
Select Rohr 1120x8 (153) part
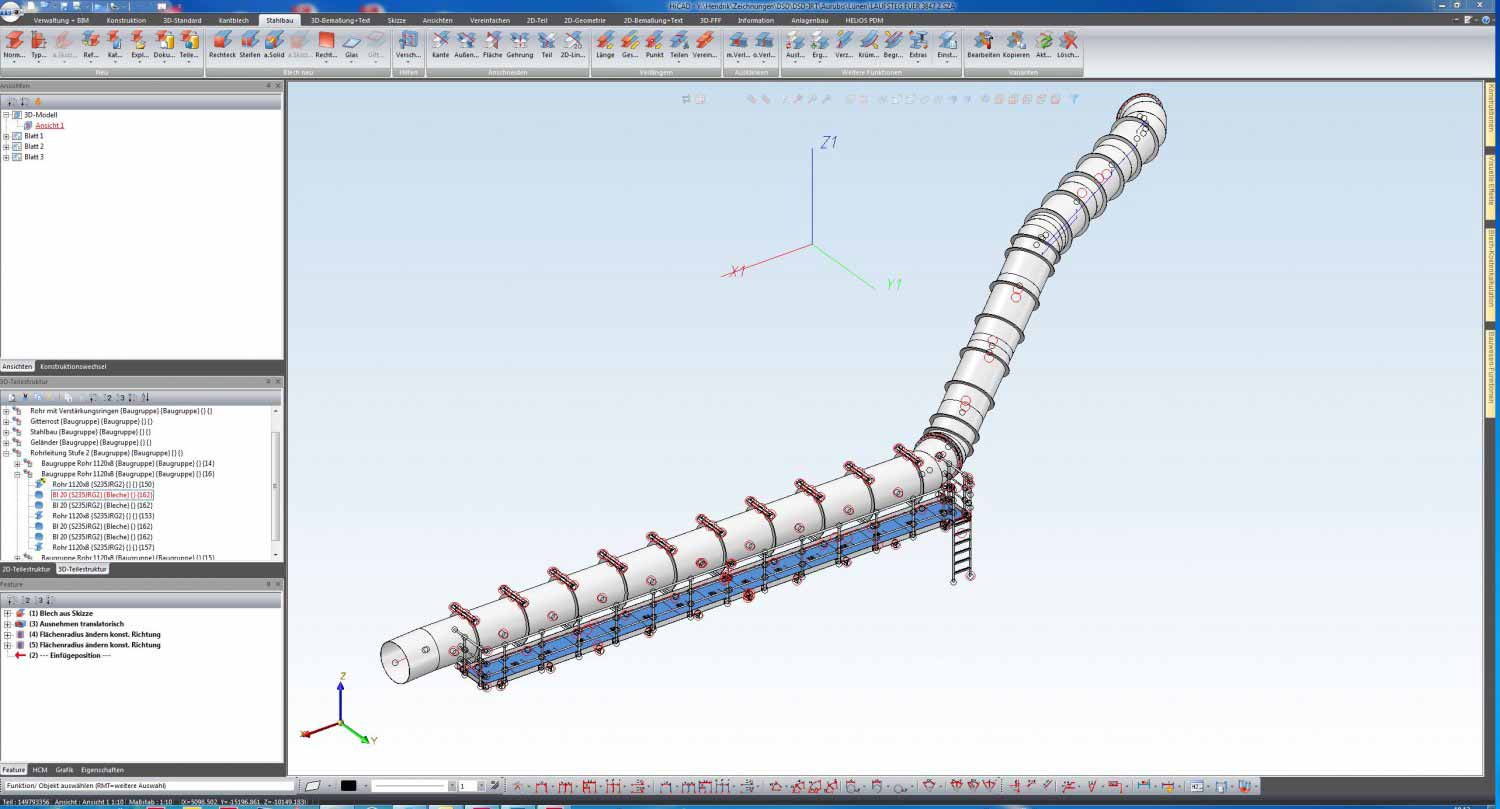102,516
